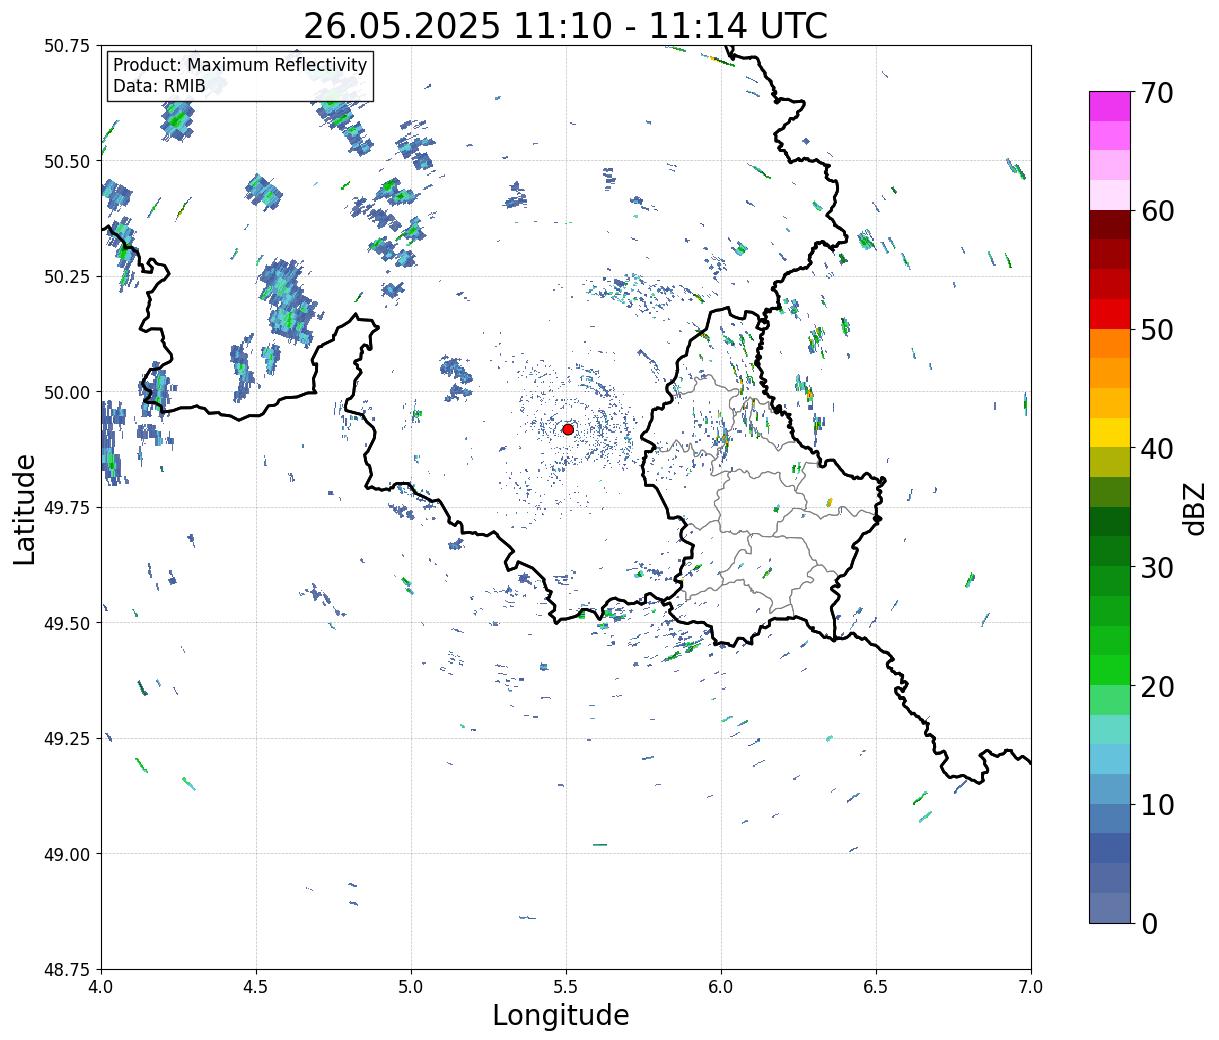This screenshot has height=1040, width=1219.
Task: Click latitude tick label 50.50
Action: 67,161
